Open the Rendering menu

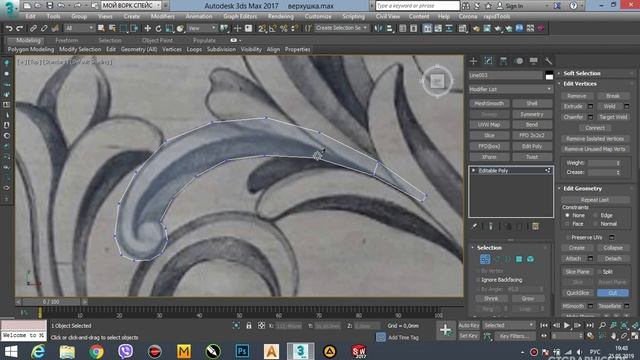(280, 17)
